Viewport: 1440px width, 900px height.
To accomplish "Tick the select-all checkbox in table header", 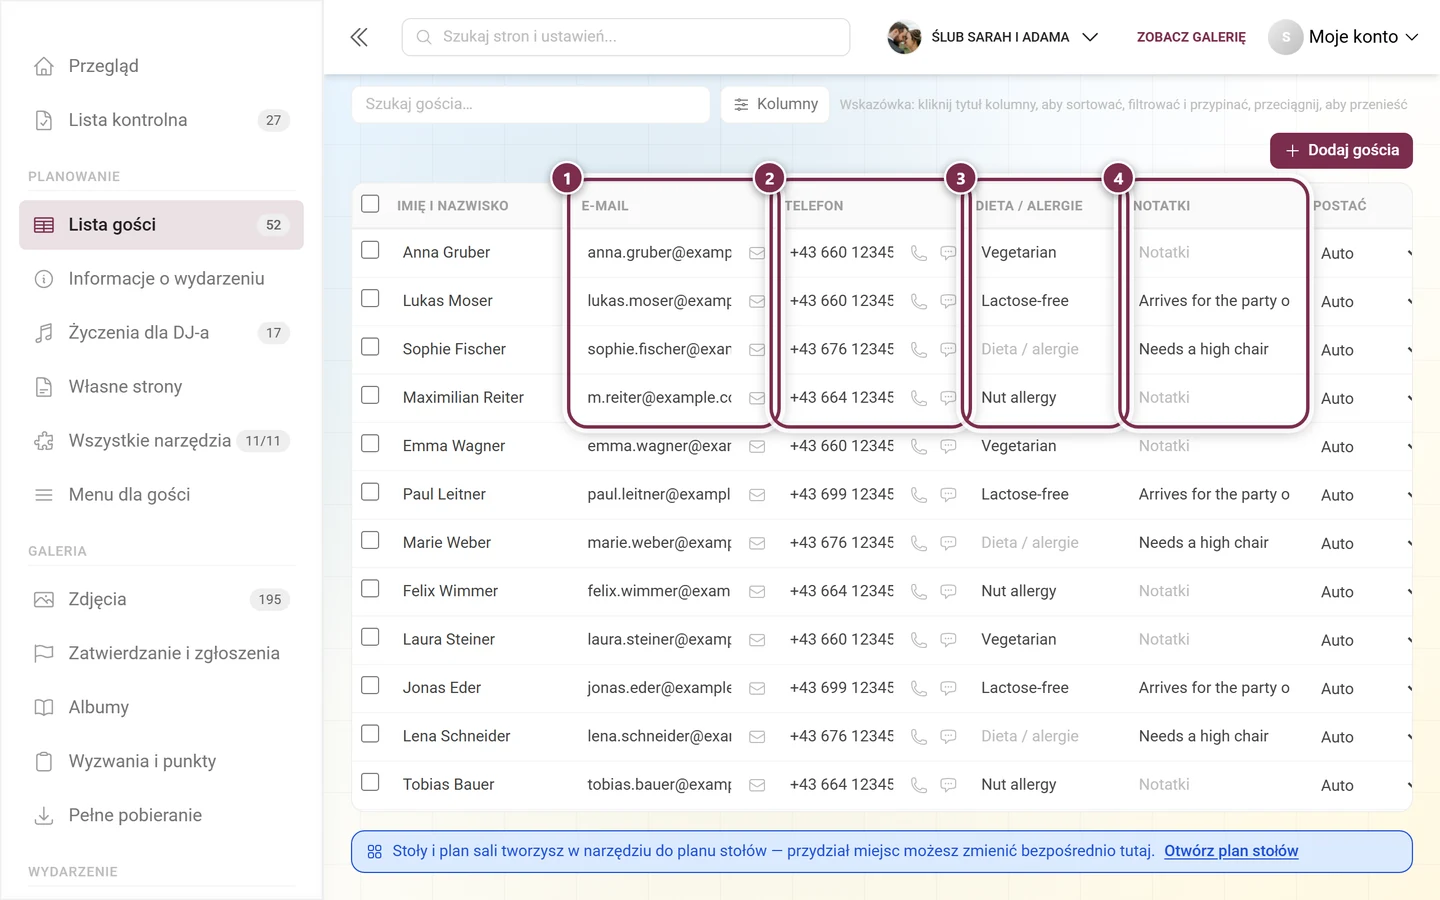I will [370, 204].
